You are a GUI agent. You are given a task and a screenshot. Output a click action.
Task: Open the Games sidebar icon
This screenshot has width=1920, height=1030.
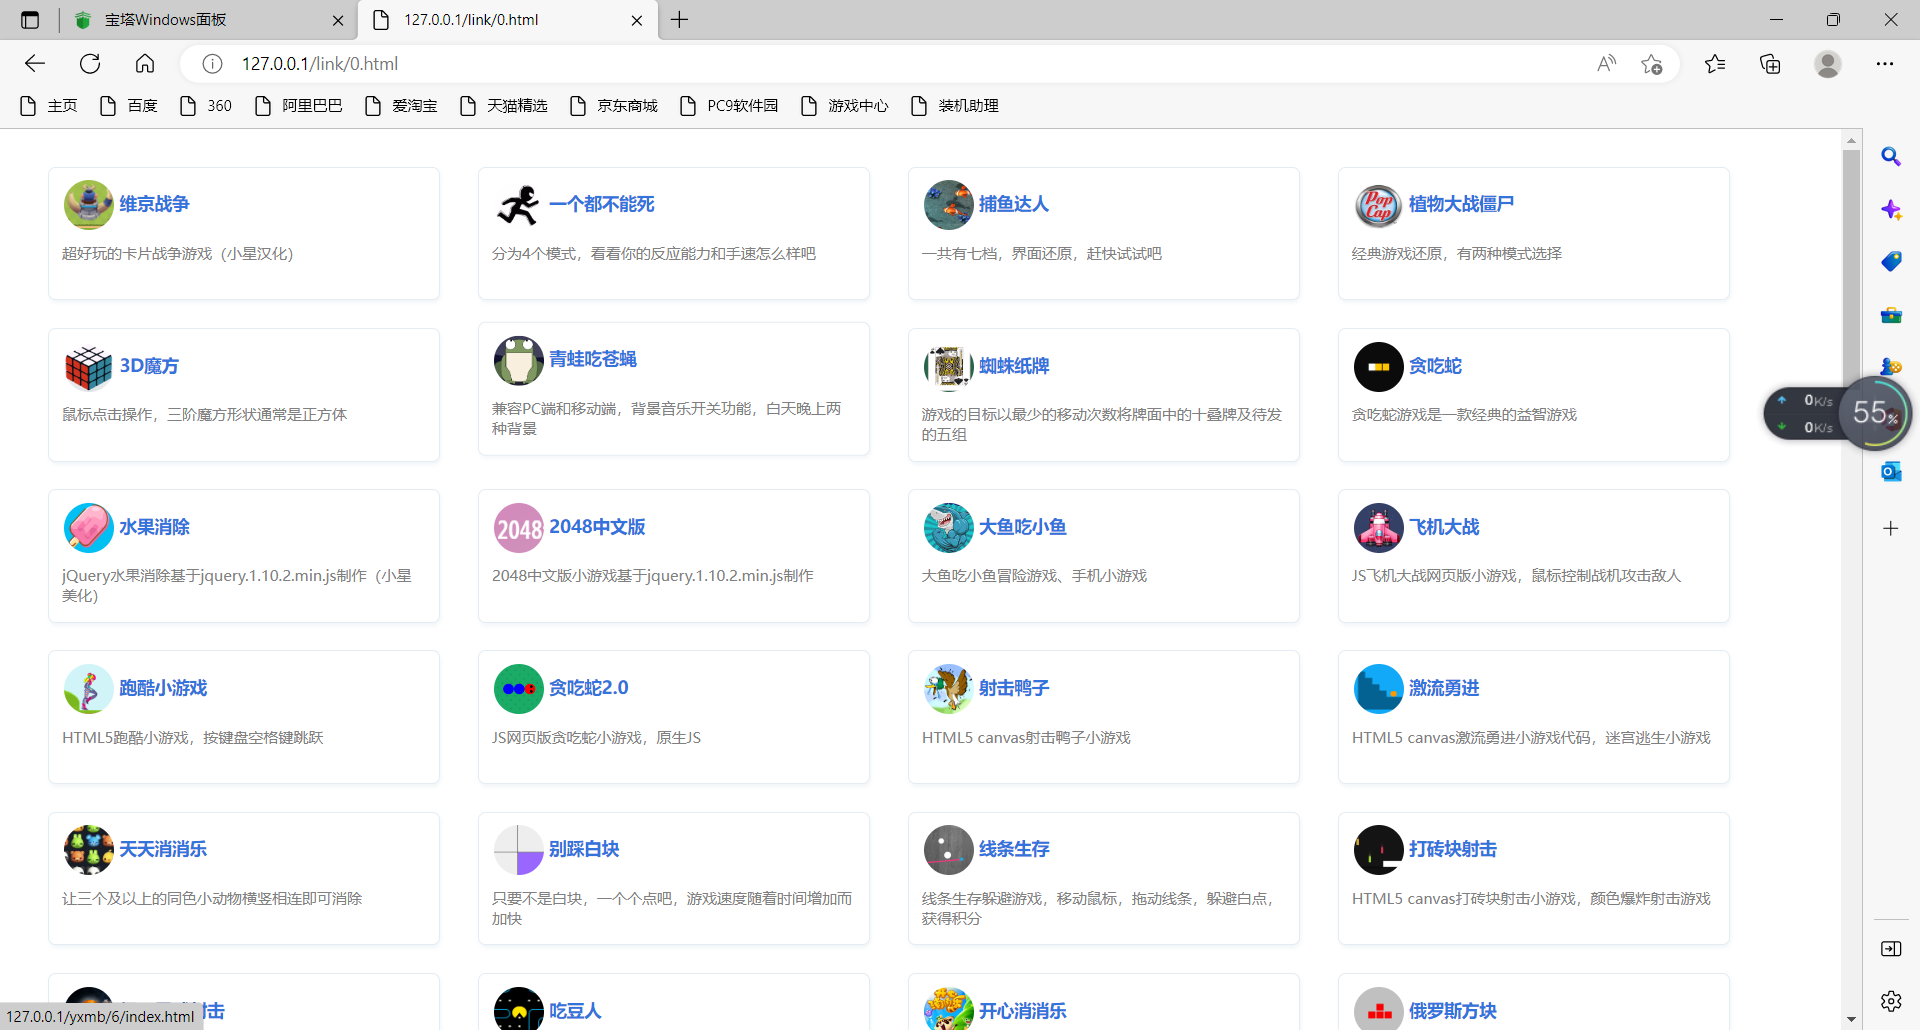pyautogui.click(x=1891, y=366)
